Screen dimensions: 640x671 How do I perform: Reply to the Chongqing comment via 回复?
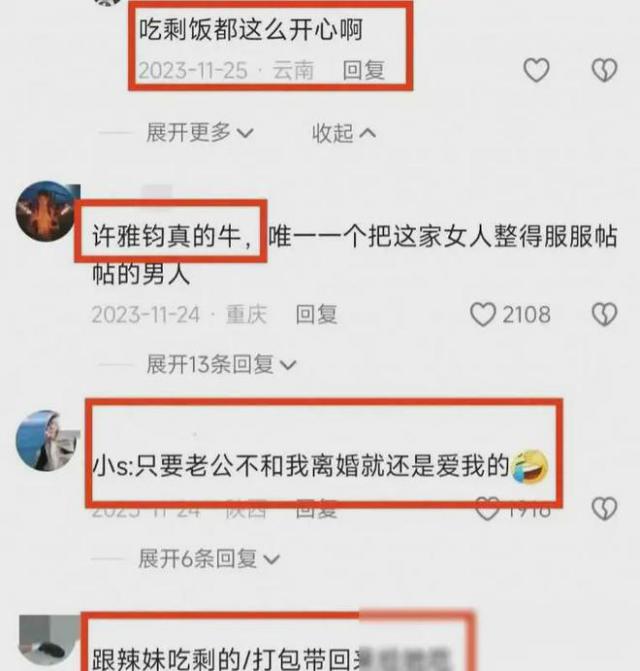317,315
